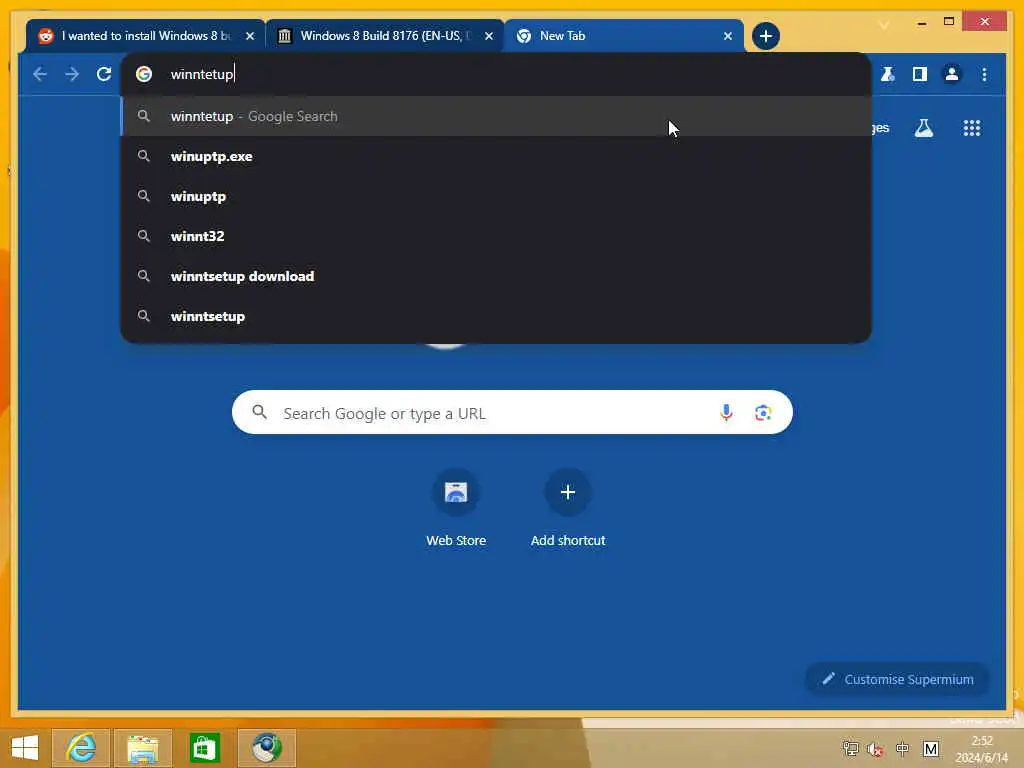Viewport: 1024px width, 768px height.
Task: Open the tab search chevron in the title bar
Action: (884, 25)
